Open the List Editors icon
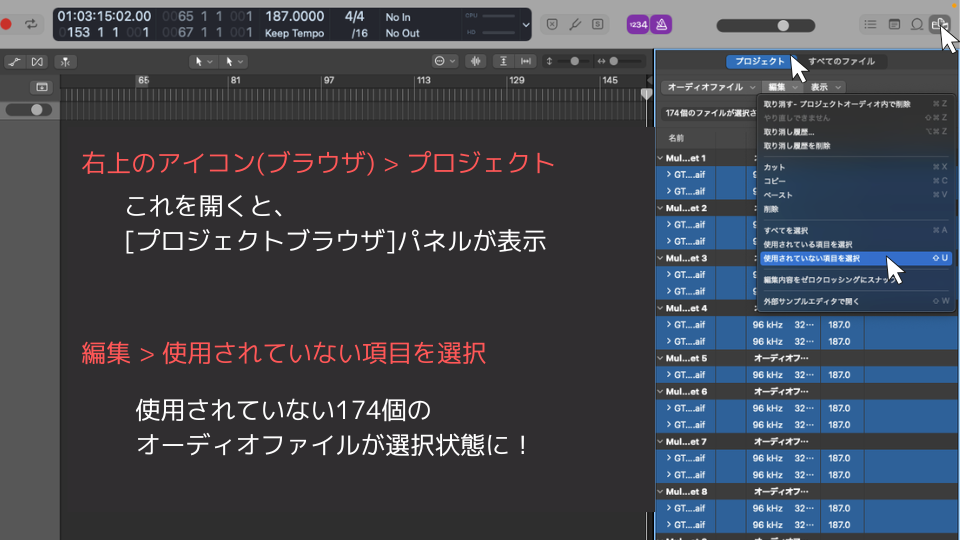960x540 pixels. tap(871, 24)
